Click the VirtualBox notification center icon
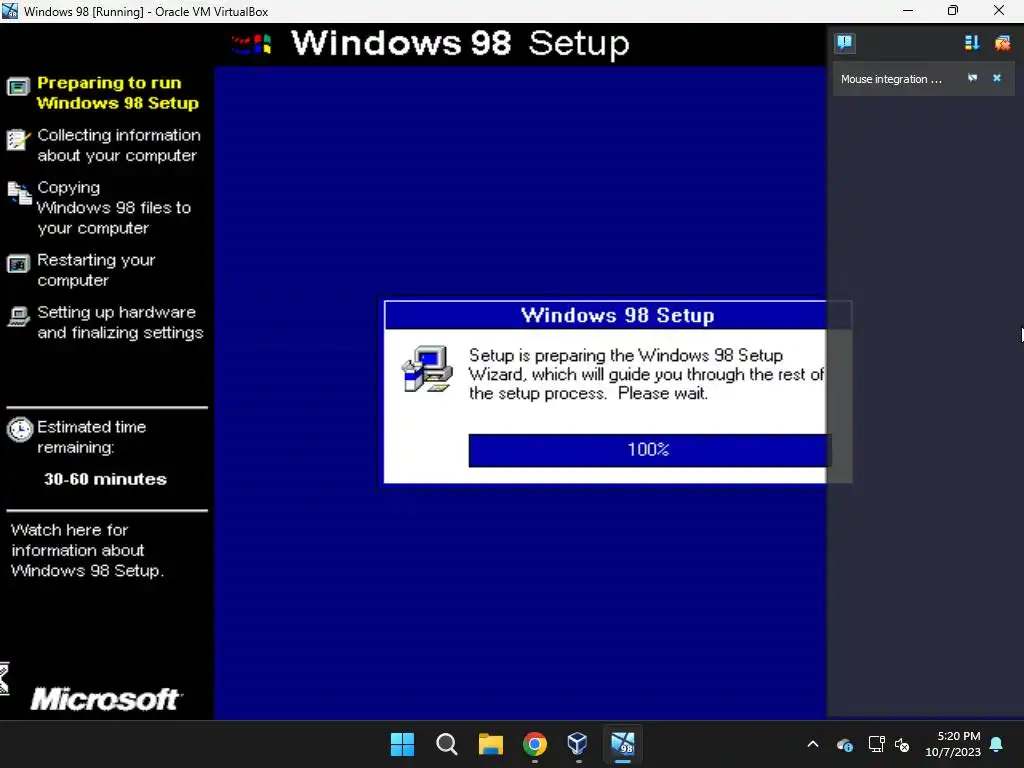This screenshot has height=768, width=1024. [x=844, y=43]
